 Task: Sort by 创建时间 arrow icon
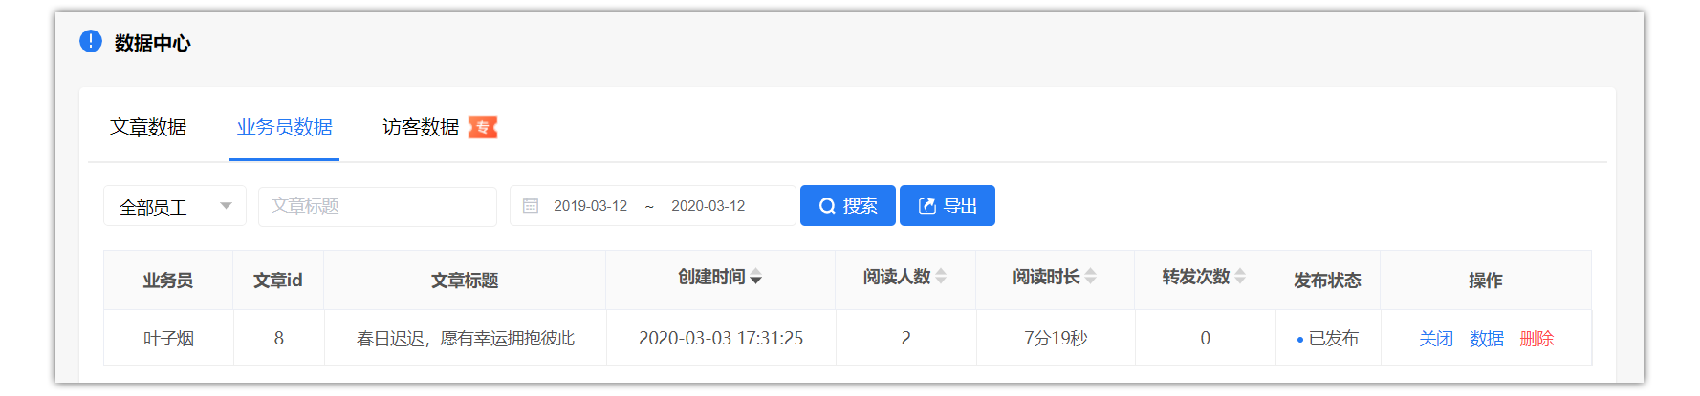756,276
